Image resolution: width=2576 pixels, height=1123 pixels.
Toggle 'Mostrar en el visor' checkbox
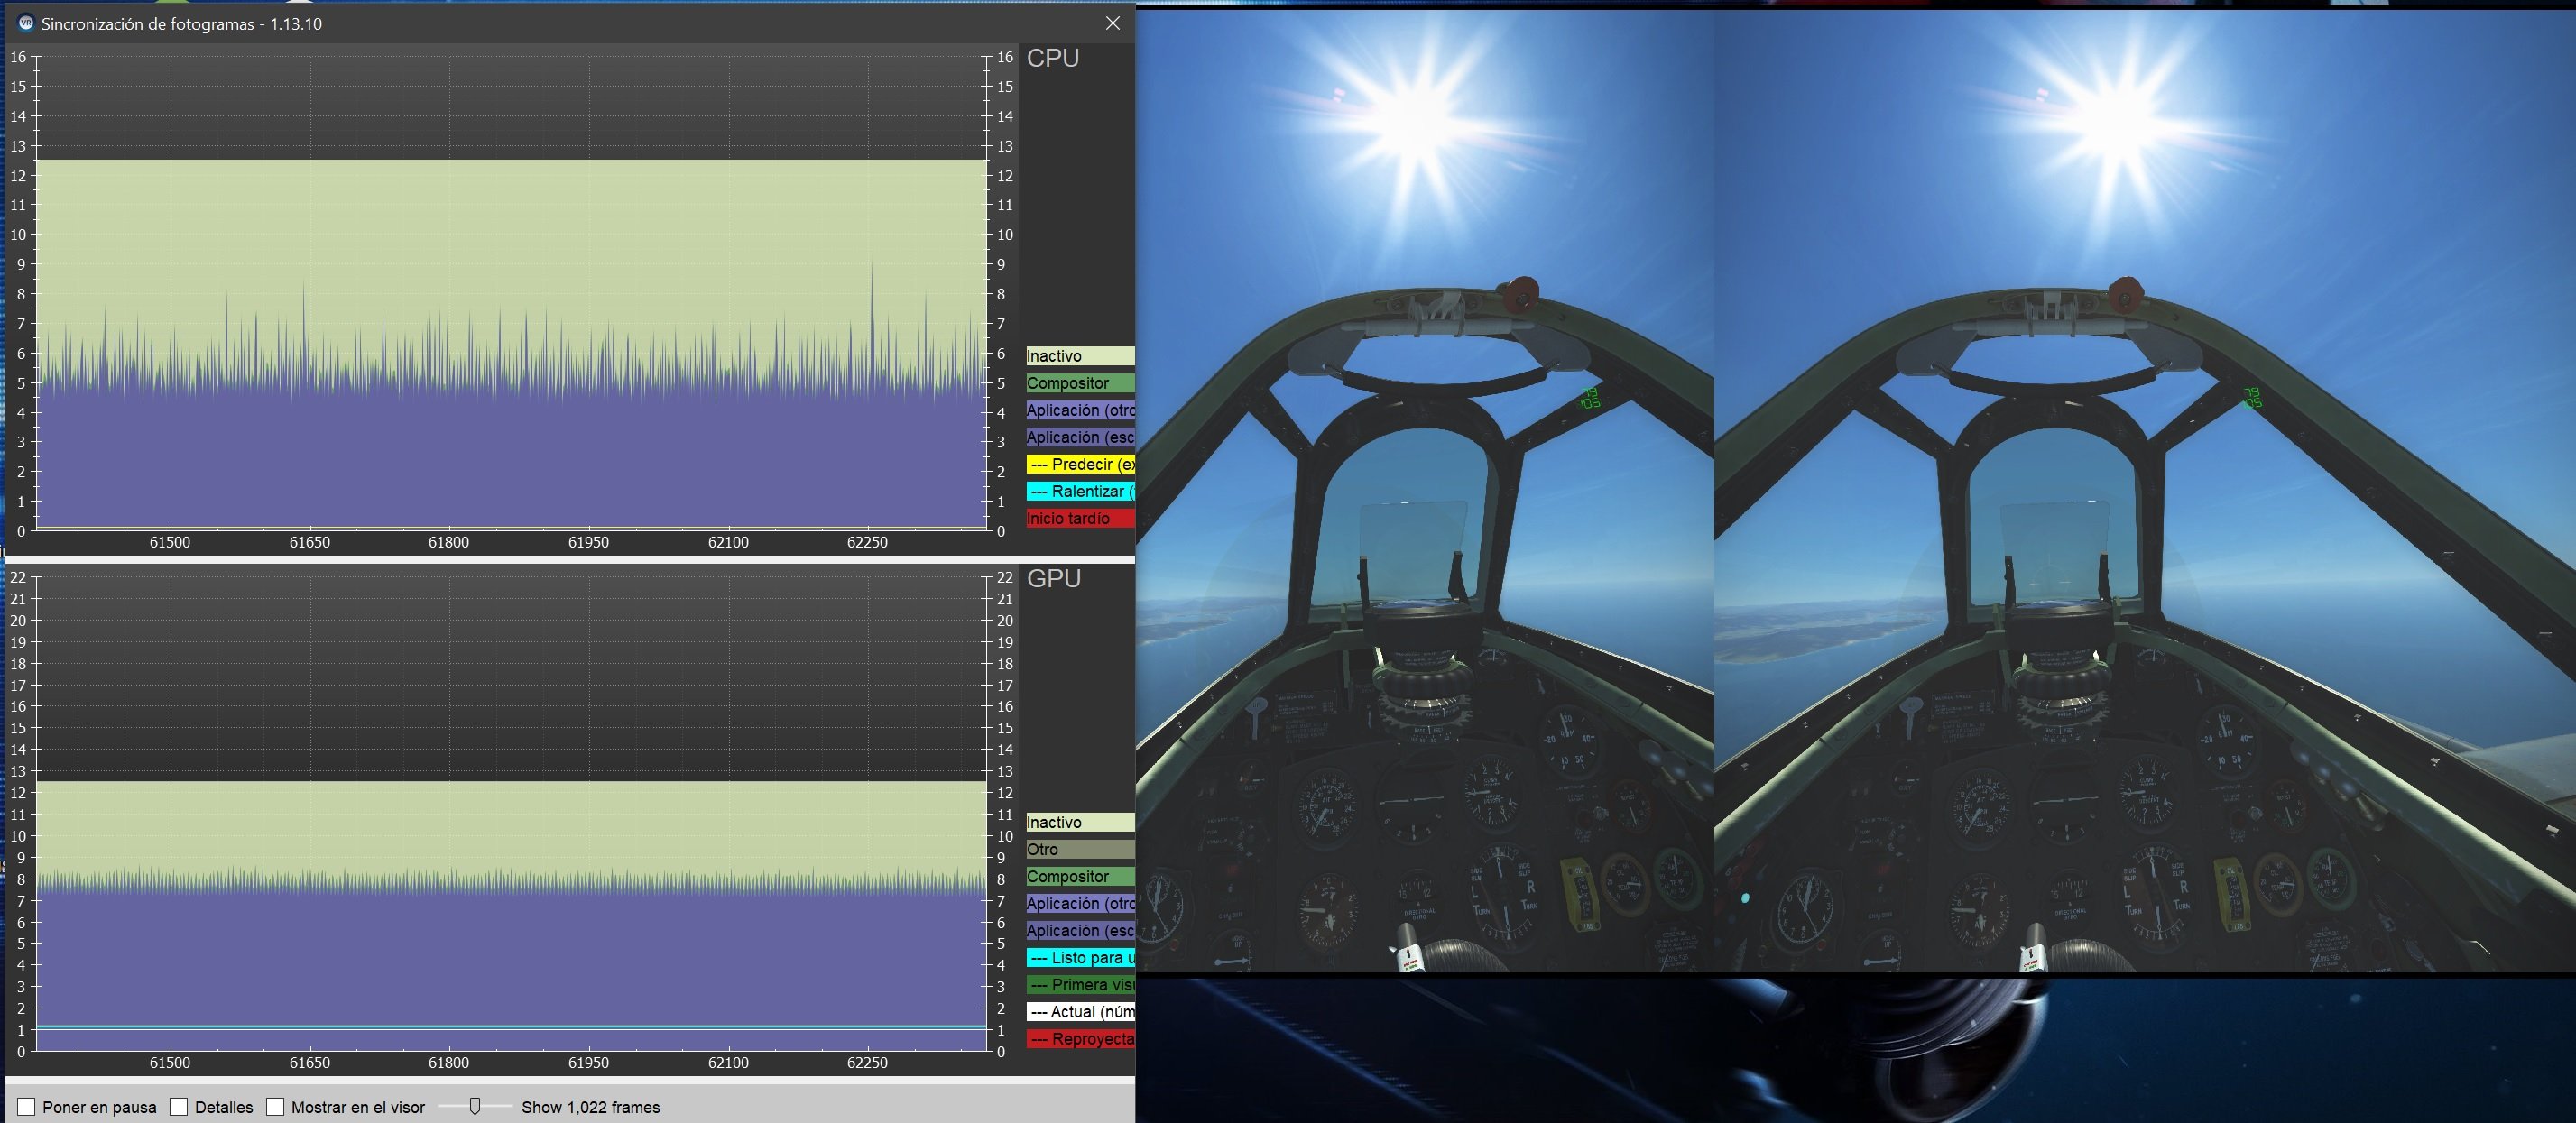[275, 1106]
